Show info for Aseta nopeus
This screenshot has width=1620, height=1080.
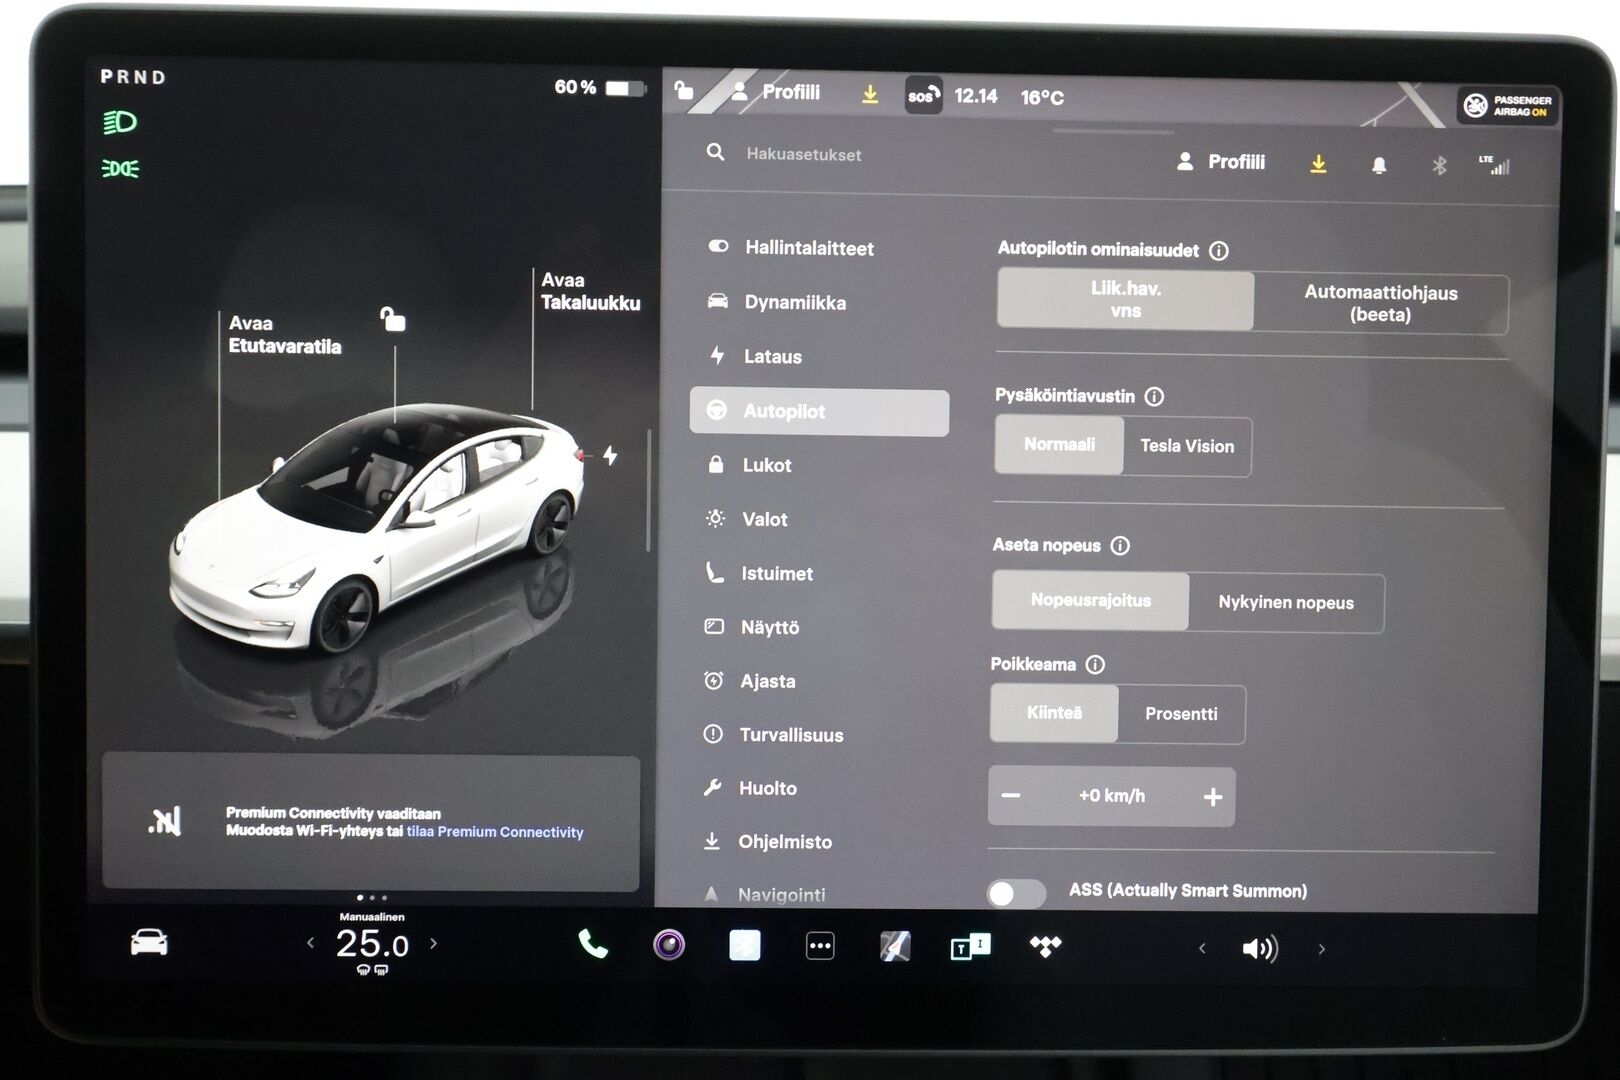point(1120,546)
